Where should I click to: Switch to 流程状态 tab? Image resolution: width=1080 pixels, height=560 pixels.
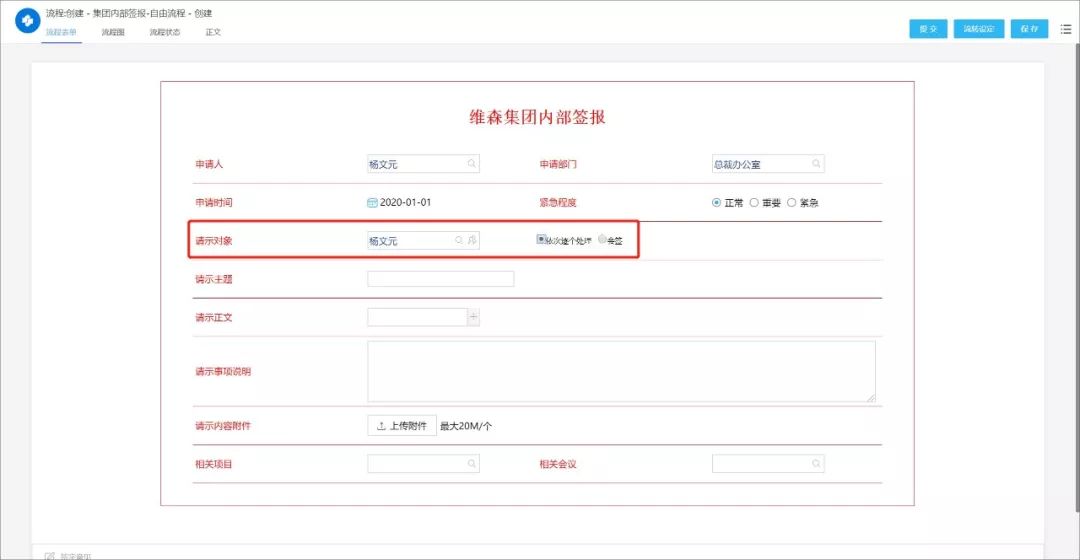165,32
